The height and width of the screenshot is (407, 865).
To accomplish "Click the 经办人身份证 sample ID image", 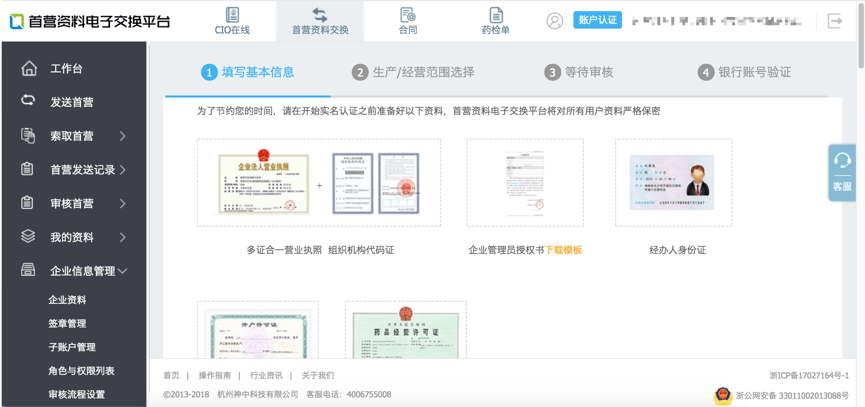I will tap(672, 183).
